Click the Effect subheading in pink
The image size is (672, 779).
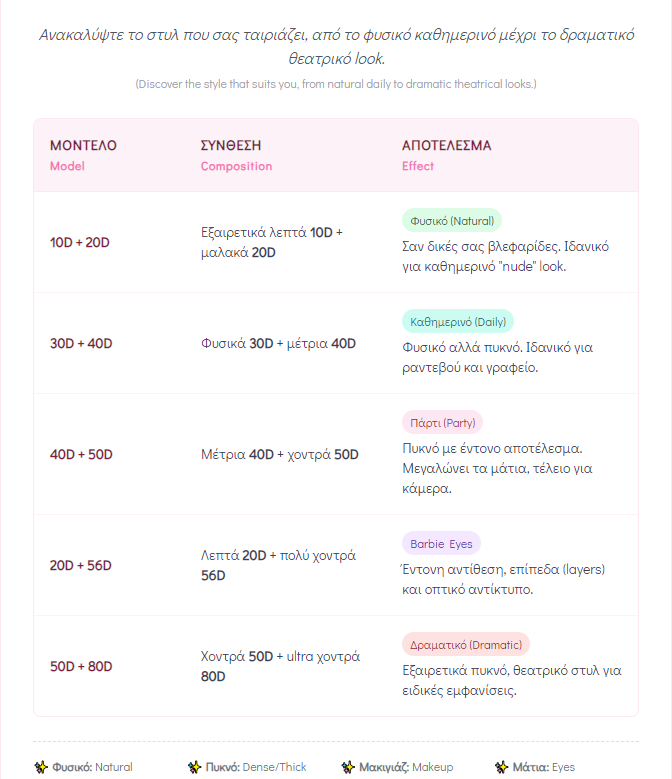[x=418, y=166]
